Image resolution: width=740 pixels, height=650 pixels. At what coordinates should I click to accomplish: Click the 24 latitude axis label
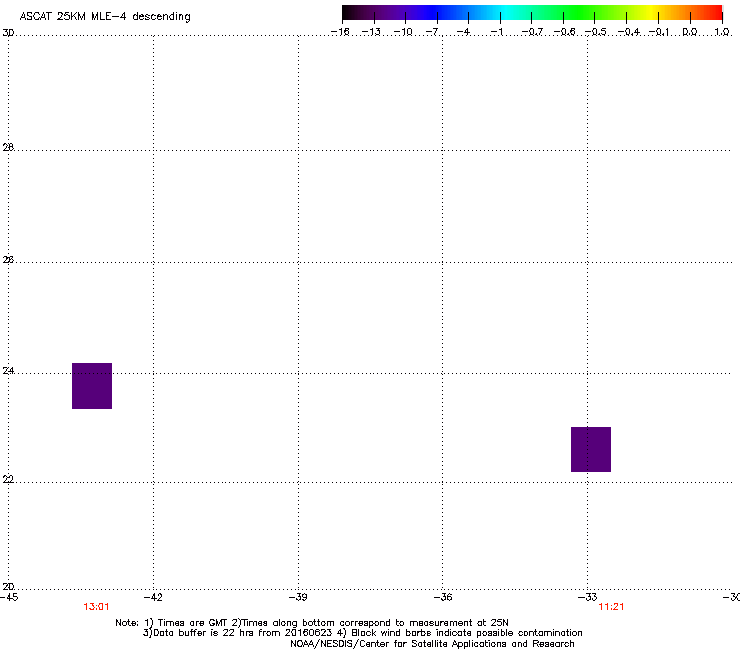8,371
